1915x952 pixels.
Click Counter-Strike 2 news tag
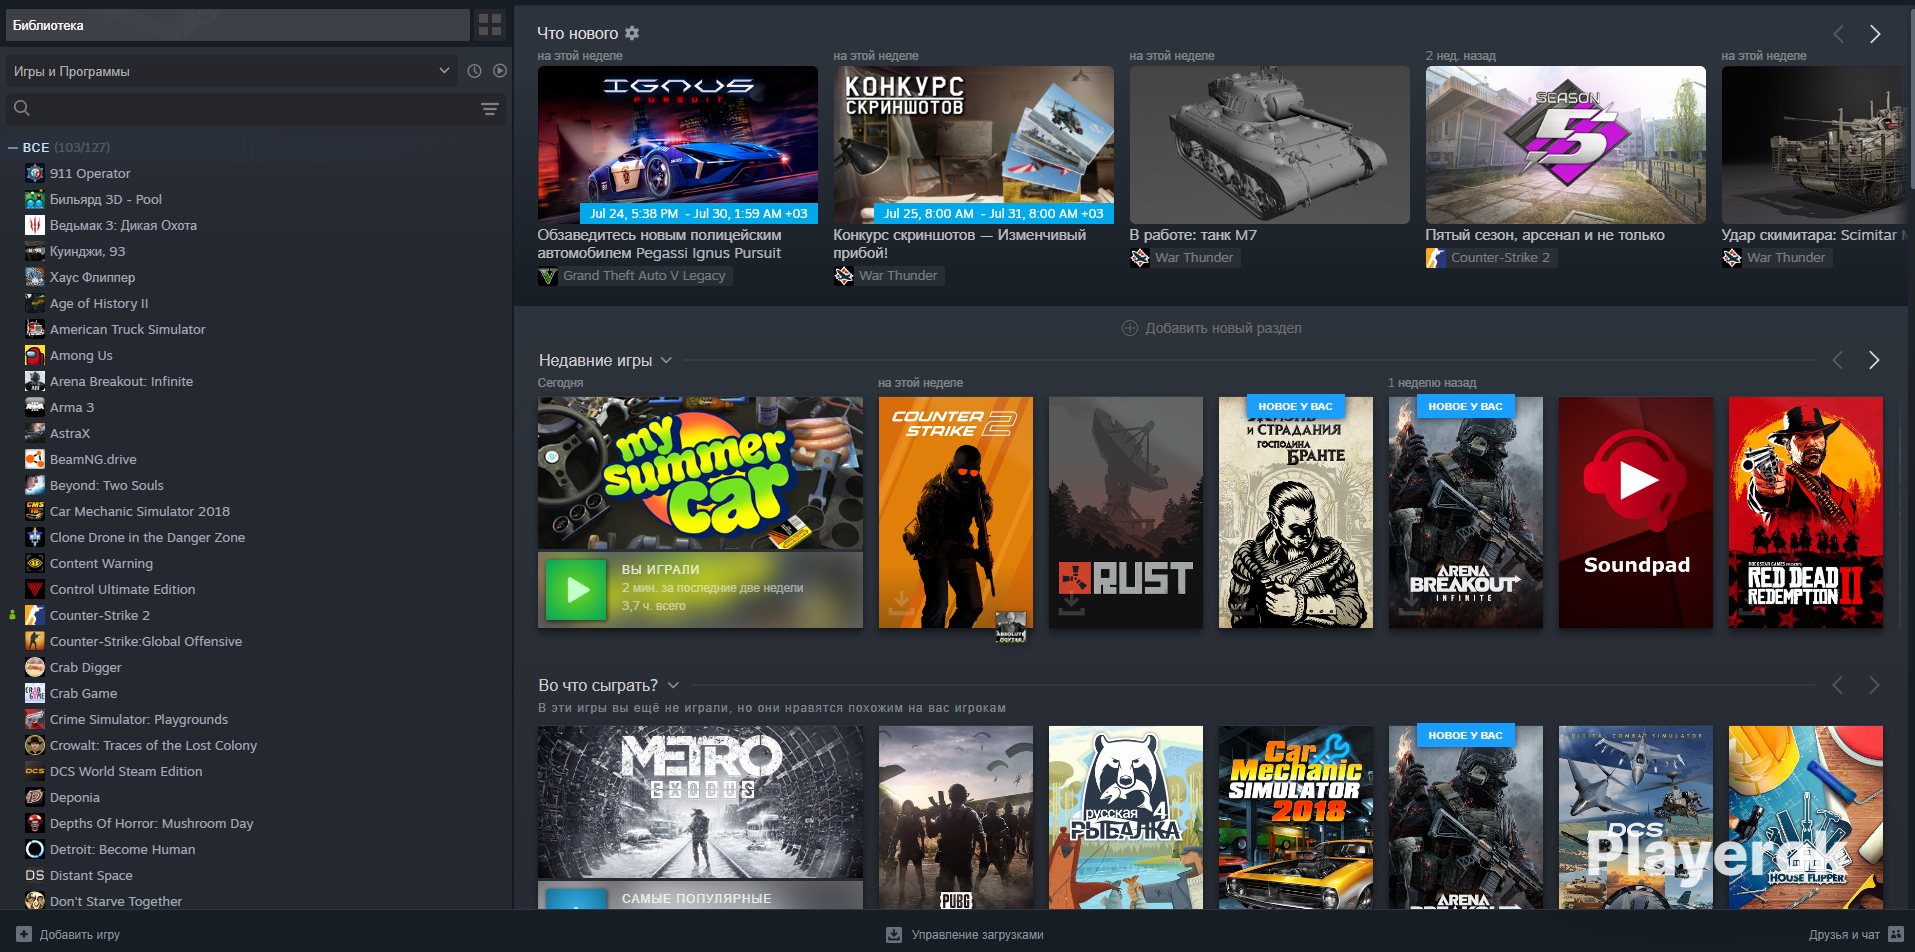coord(1491,258)
